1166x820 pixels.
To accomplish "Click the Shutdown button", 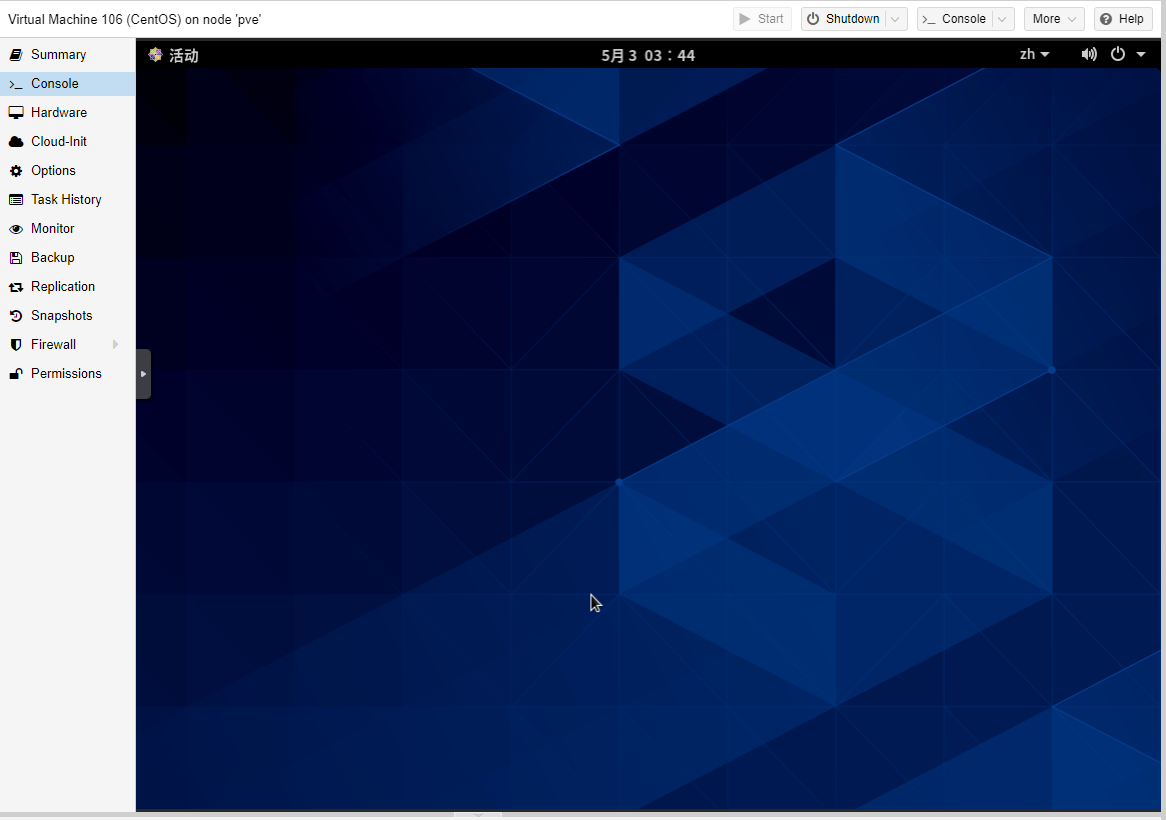I will 843,19.
